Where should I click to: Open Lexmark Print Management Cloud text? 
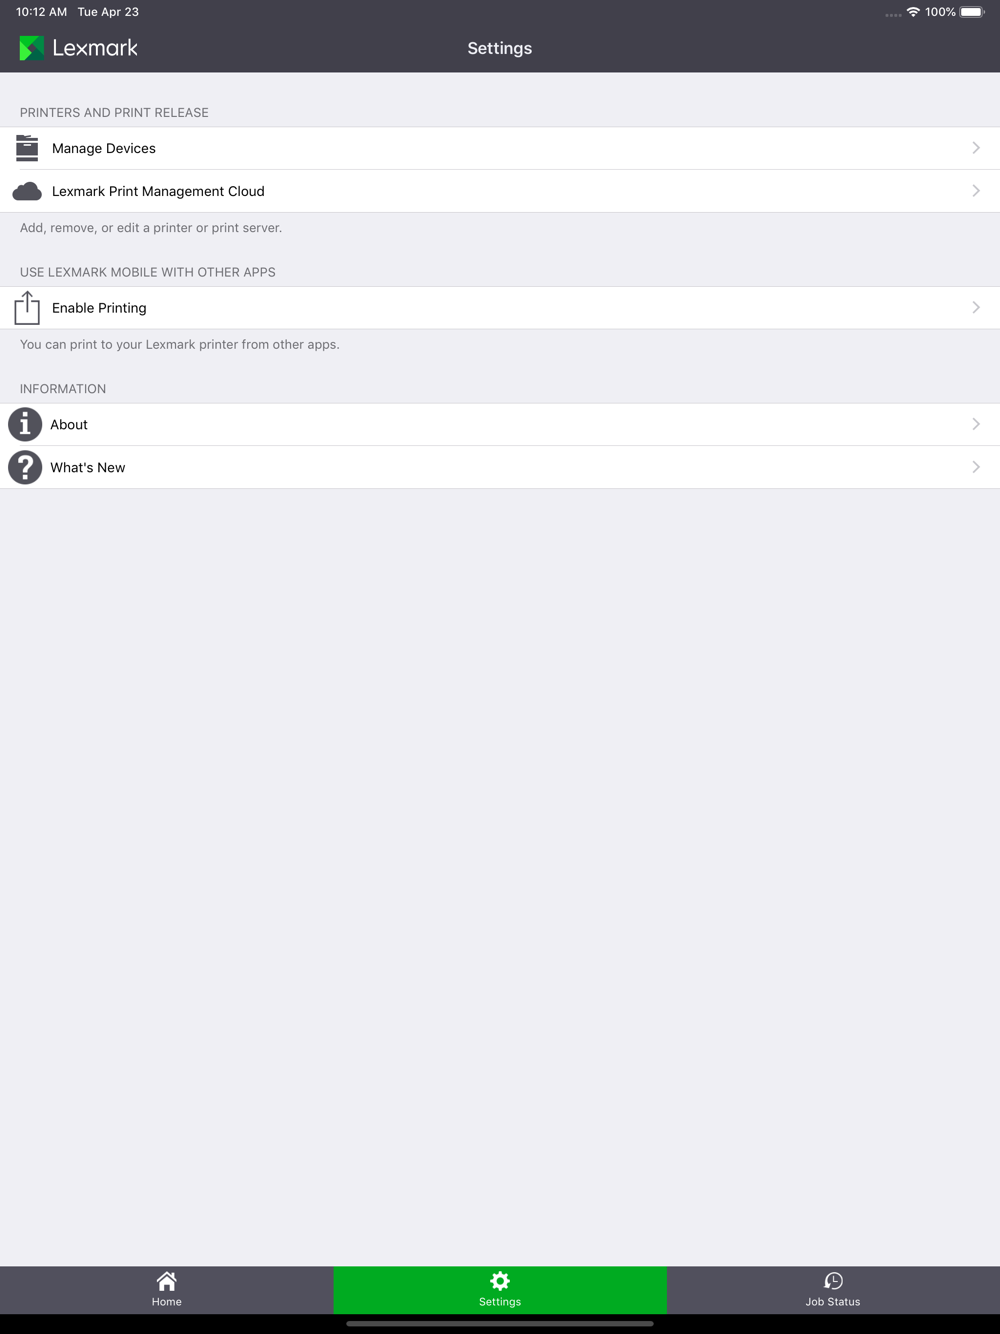pos(158,191)
